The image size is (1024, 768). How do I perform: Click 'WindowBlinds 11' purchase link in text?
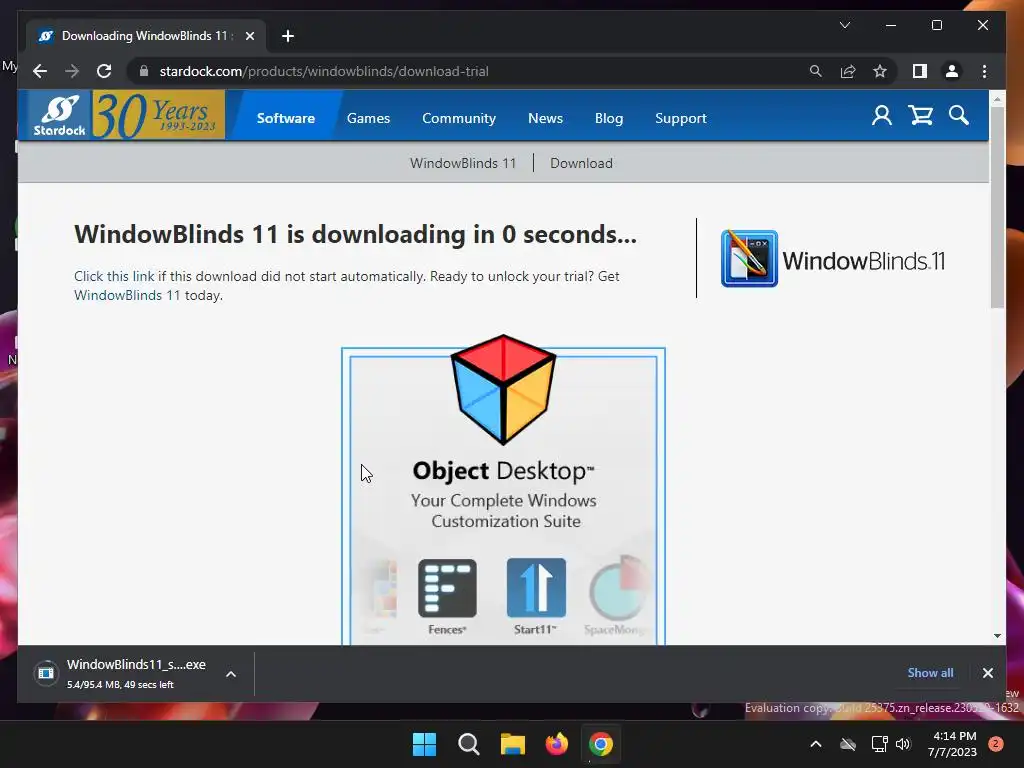pyautogui.click(x=127, y=295)
